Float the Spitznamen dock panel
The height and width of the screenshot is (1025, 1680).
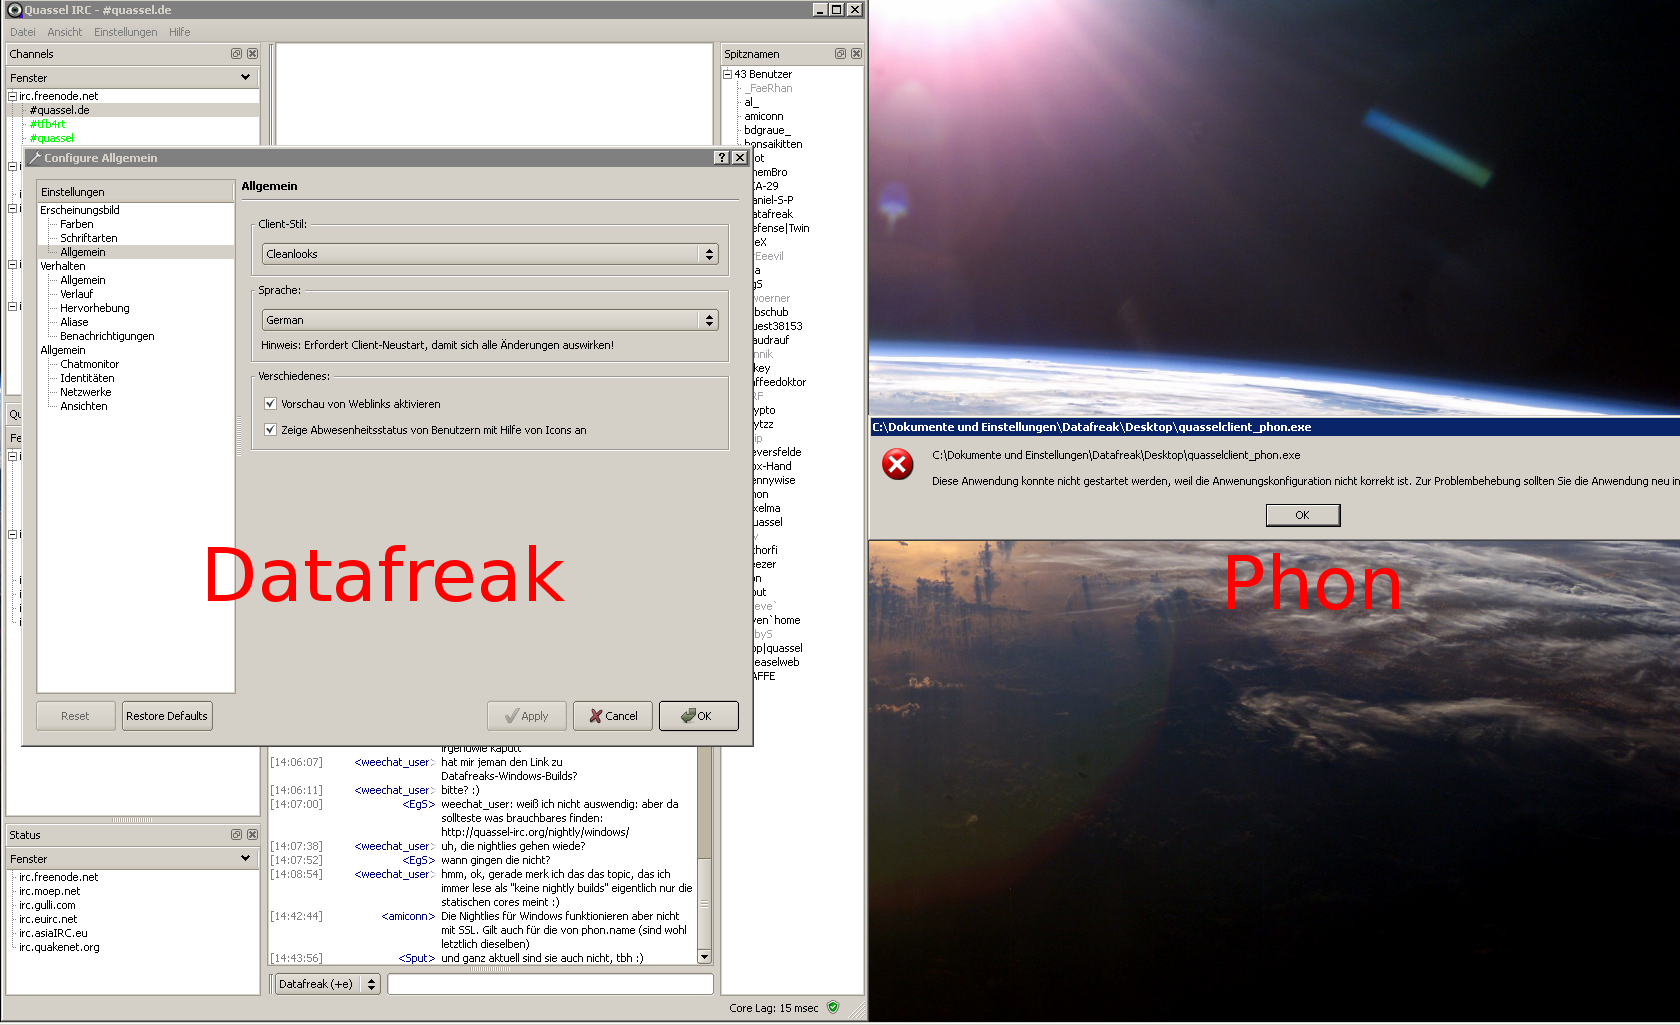coord(841,54)
